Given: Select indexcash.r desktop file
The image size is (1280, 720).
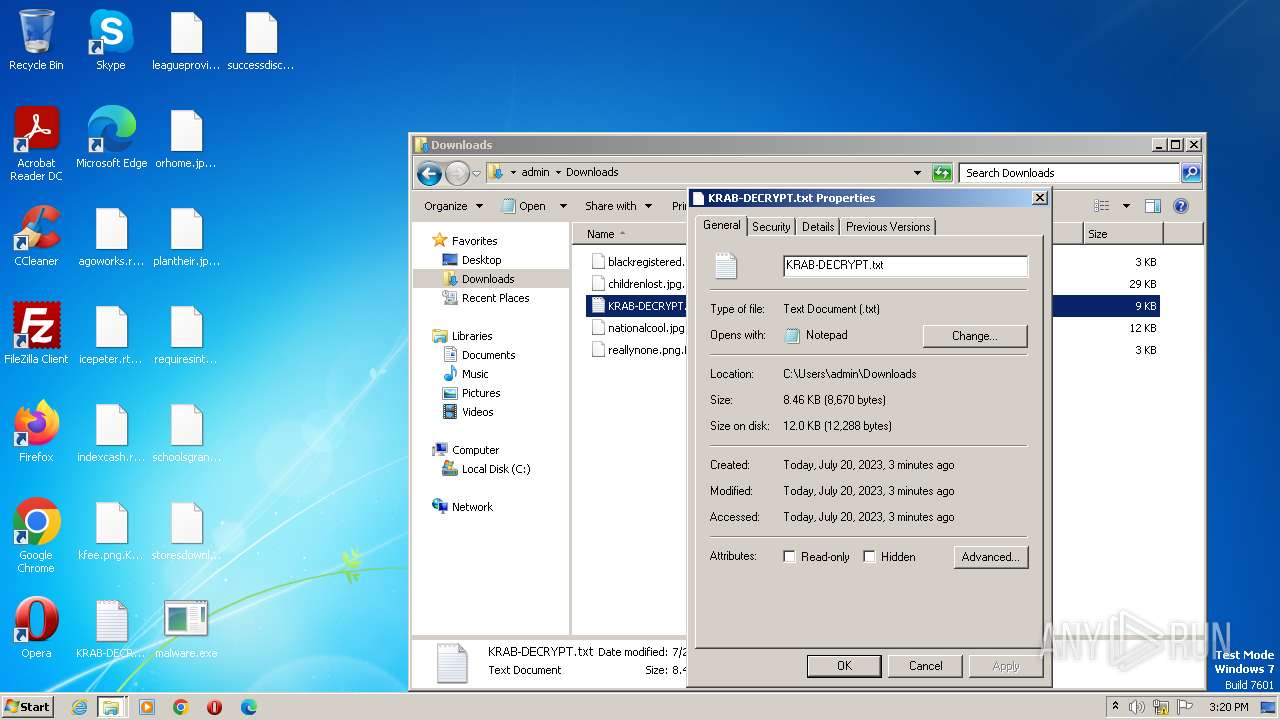Looking at the screenshot, I should point(111,432).
